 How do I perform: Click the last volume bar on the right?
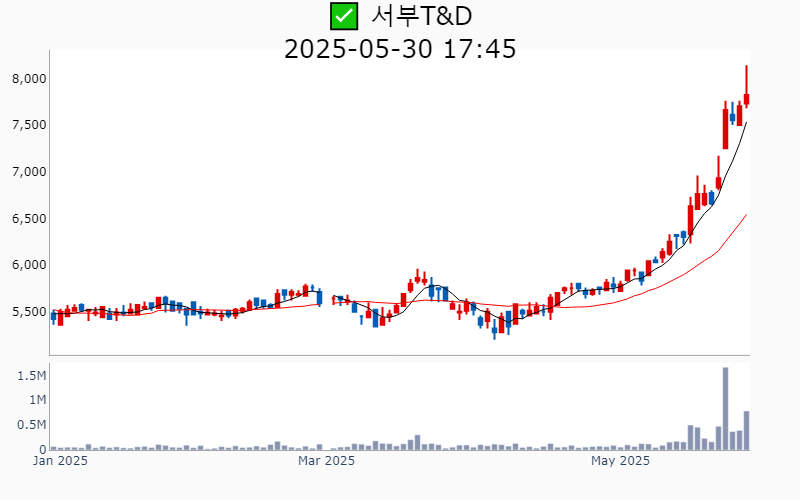tap(746, 431)
